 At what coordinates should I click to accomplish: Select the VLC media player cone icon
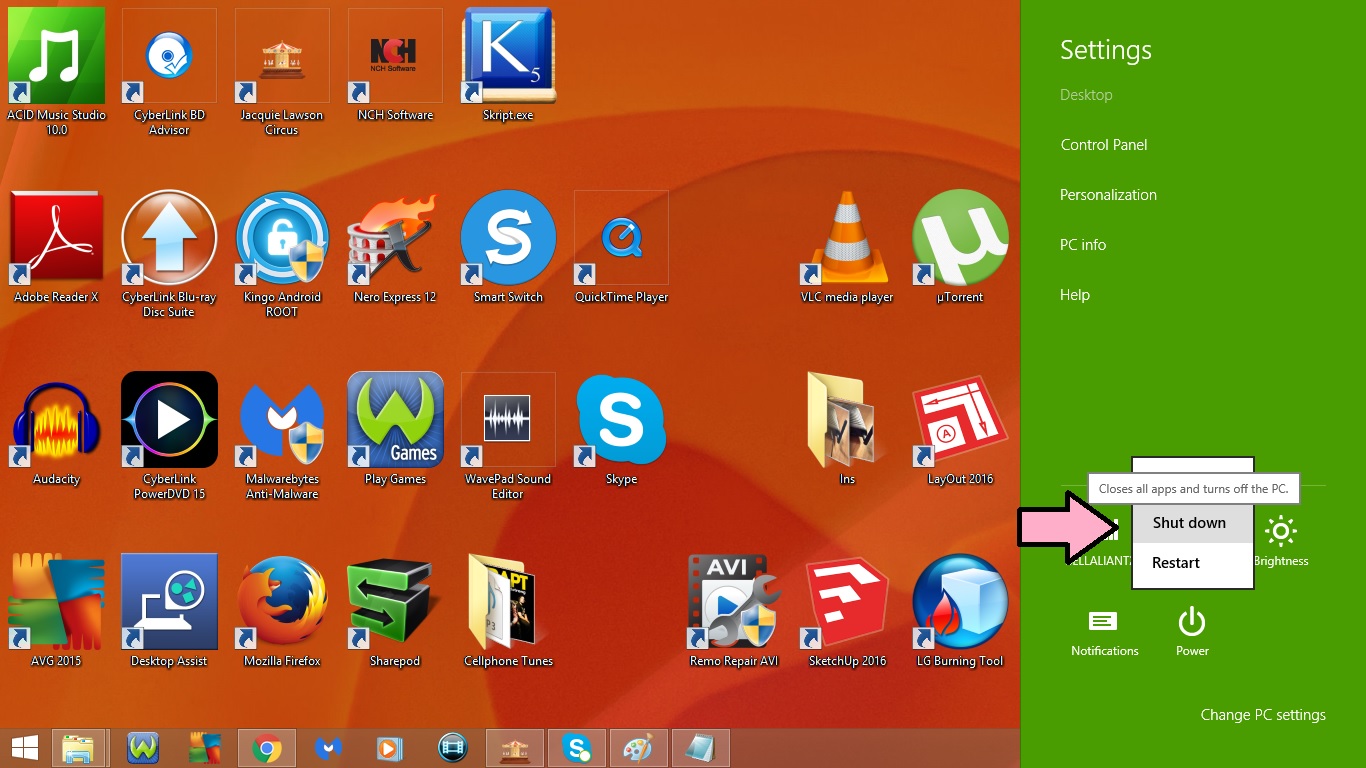847,247
